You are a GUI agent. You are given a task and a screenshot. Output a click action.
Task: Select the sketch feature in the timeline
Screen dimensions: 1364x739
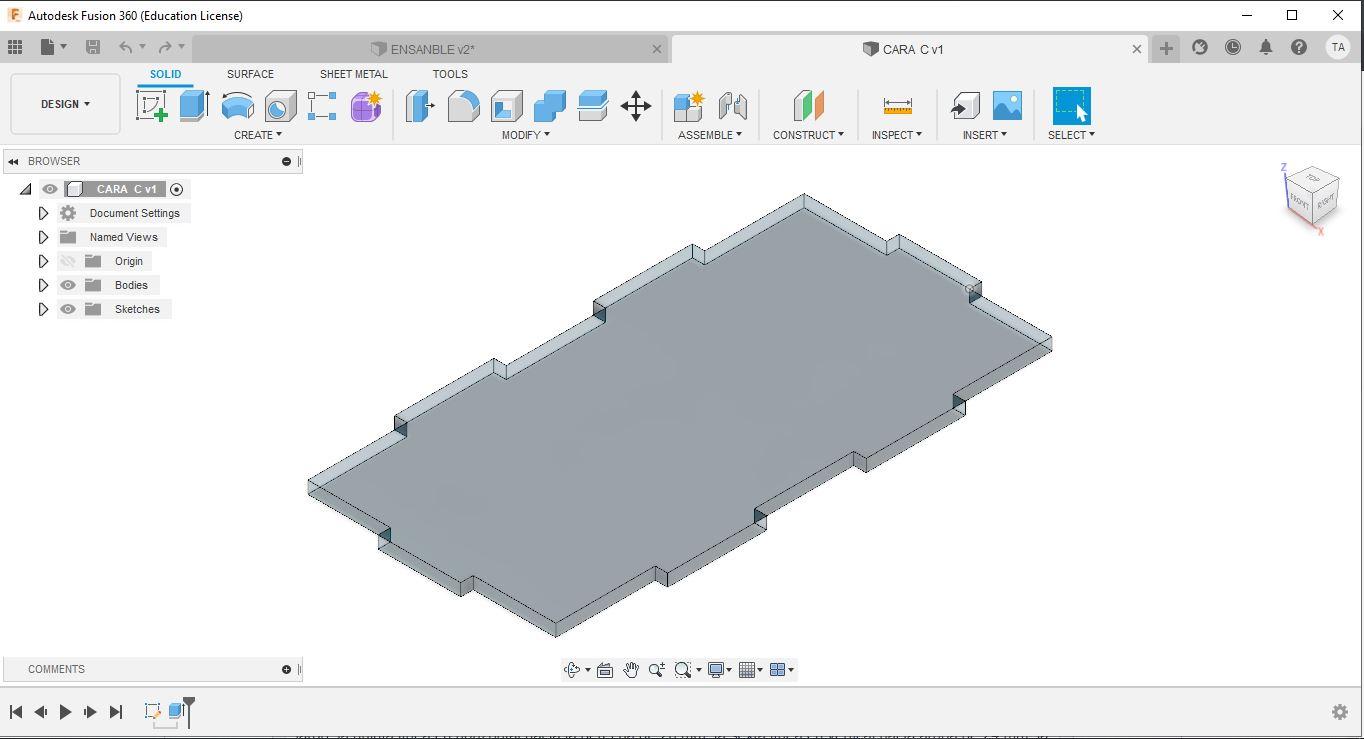click(x=153, y=711)
